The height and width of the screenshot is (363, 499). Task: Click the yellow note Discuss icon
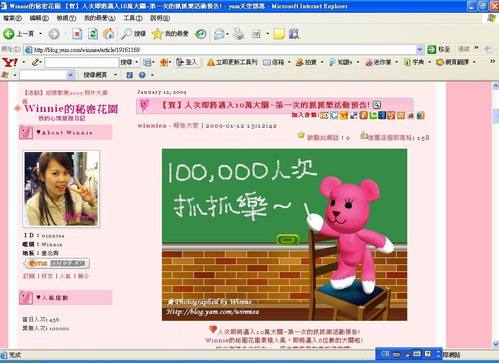coord(279,34)
